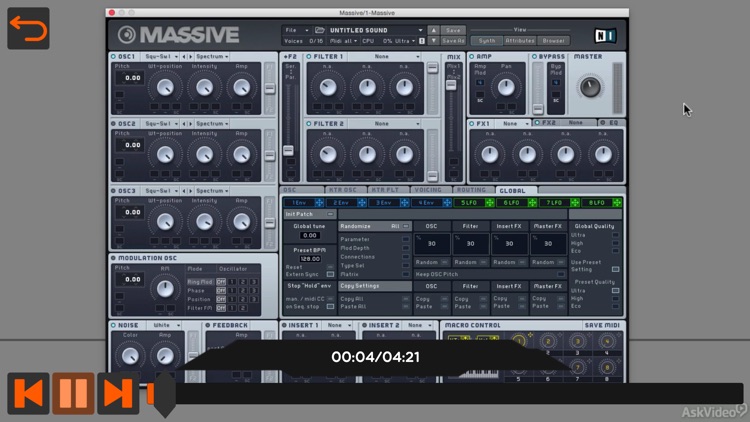750x422 pixels.
Task: Skip to the next video
Action: [x=118, y=393]
